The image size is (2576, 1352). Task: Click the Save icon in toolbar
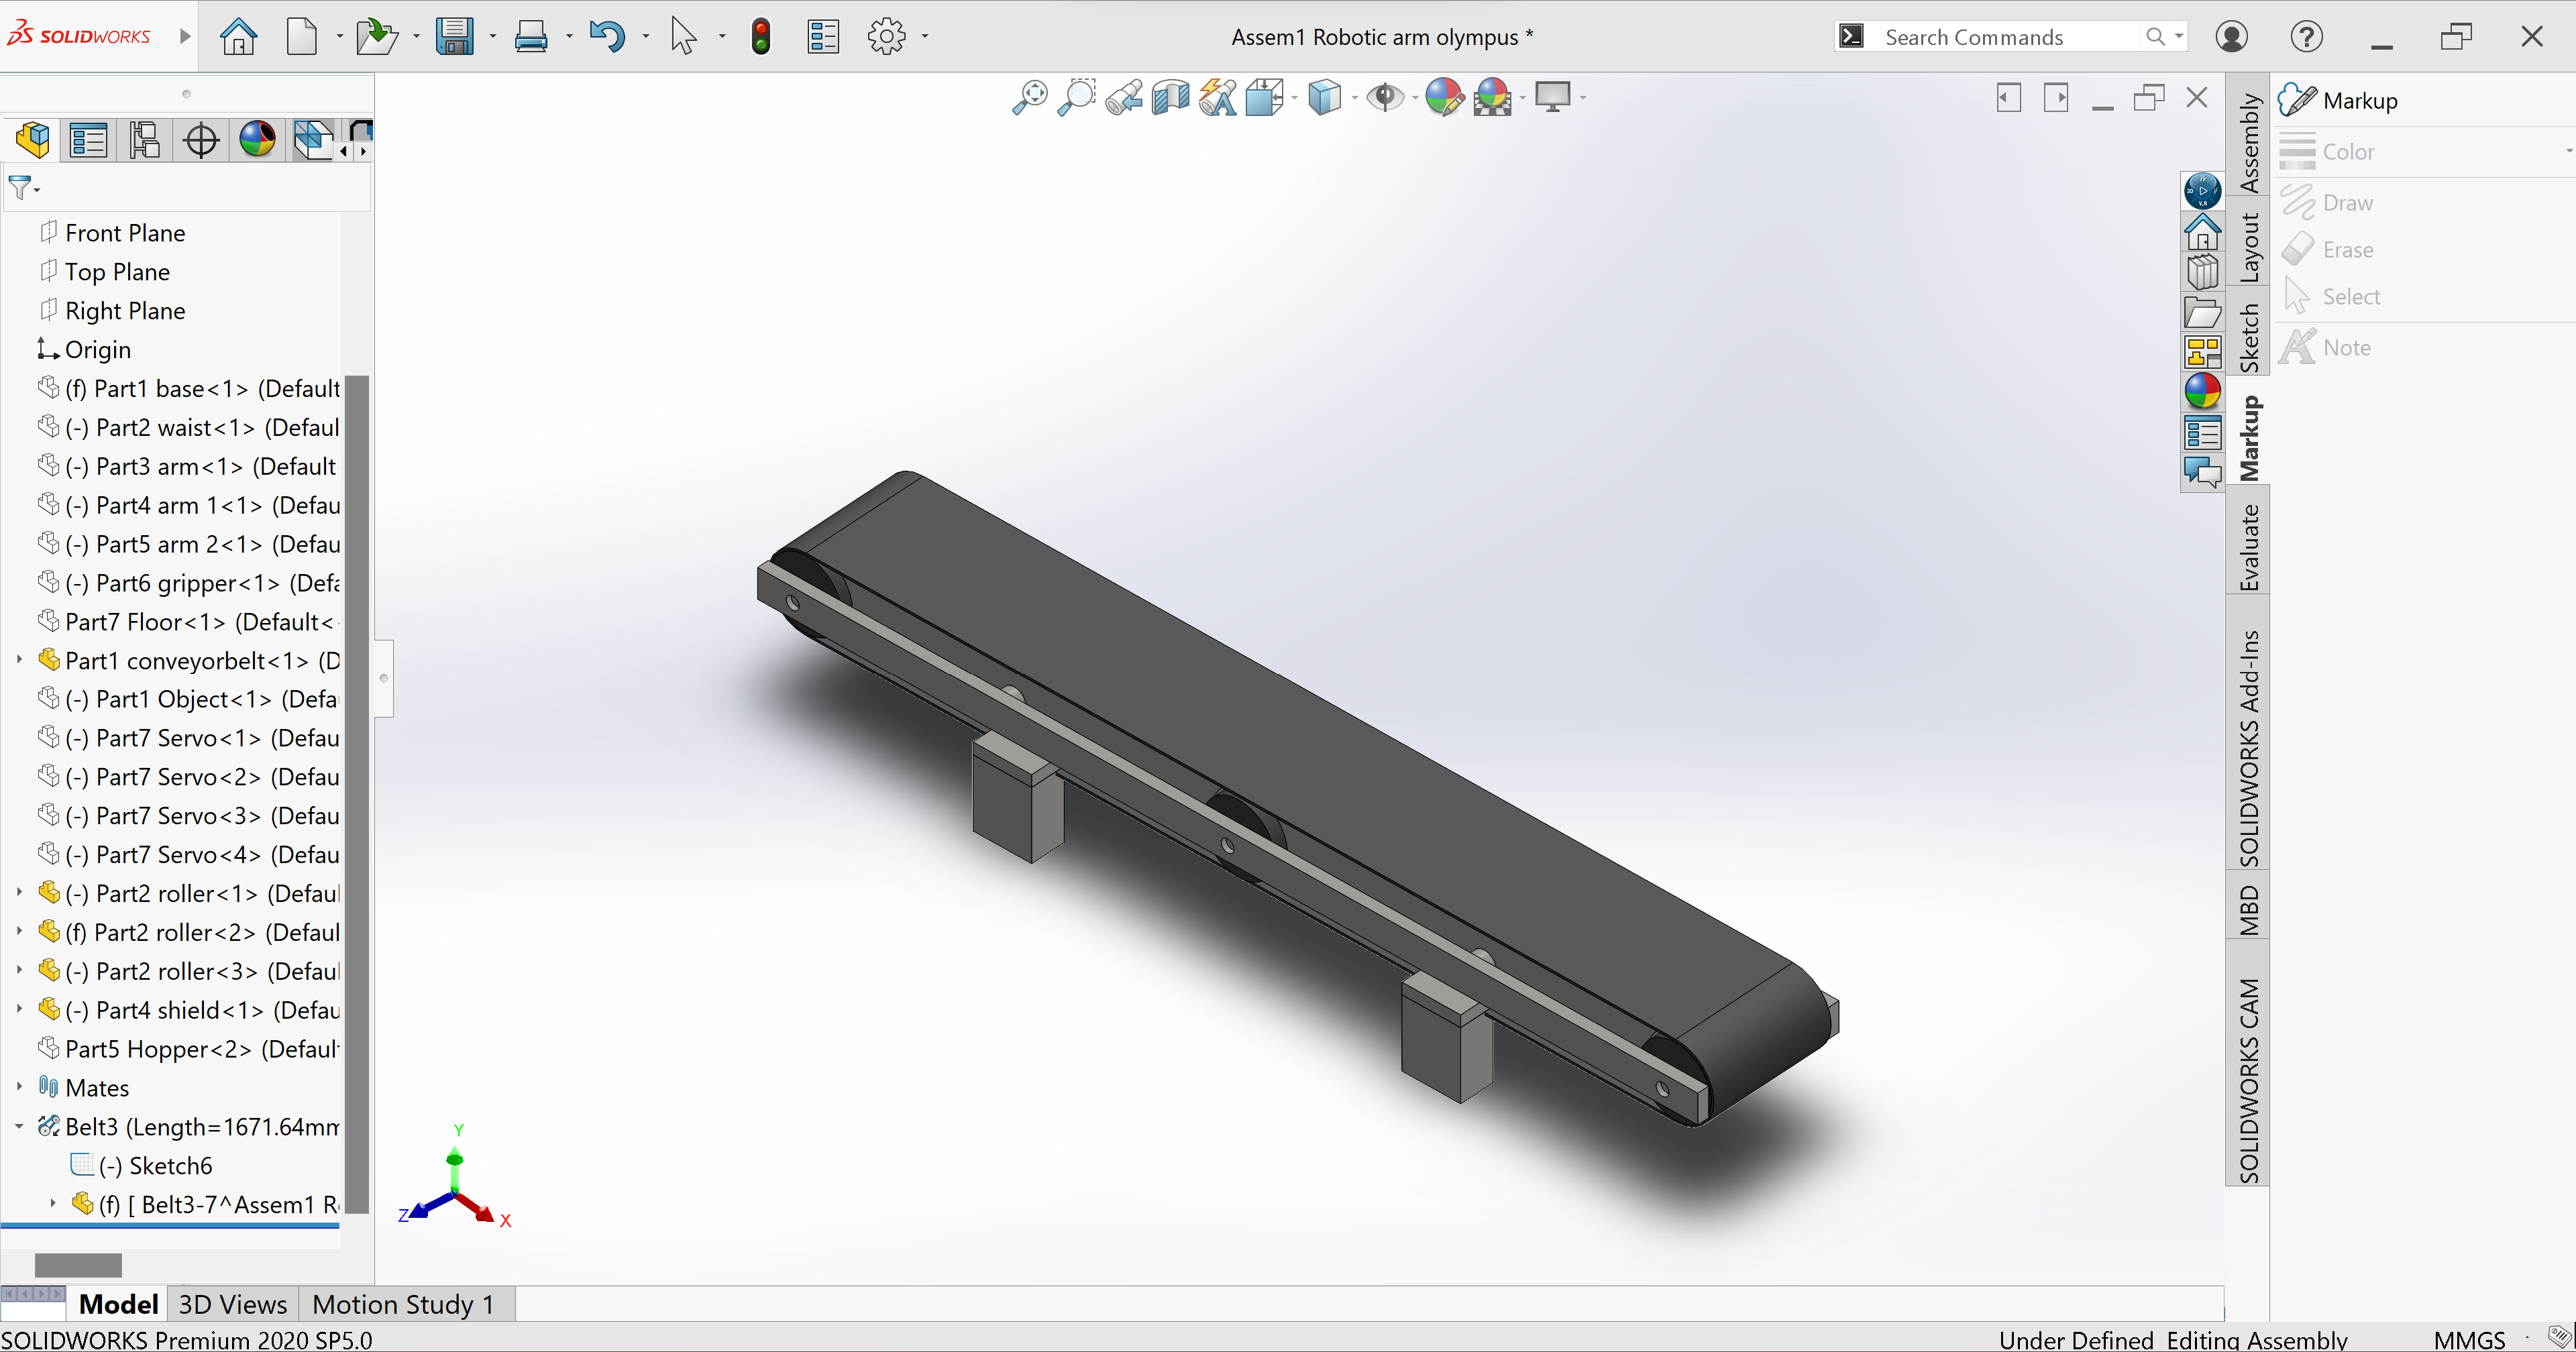454,37
